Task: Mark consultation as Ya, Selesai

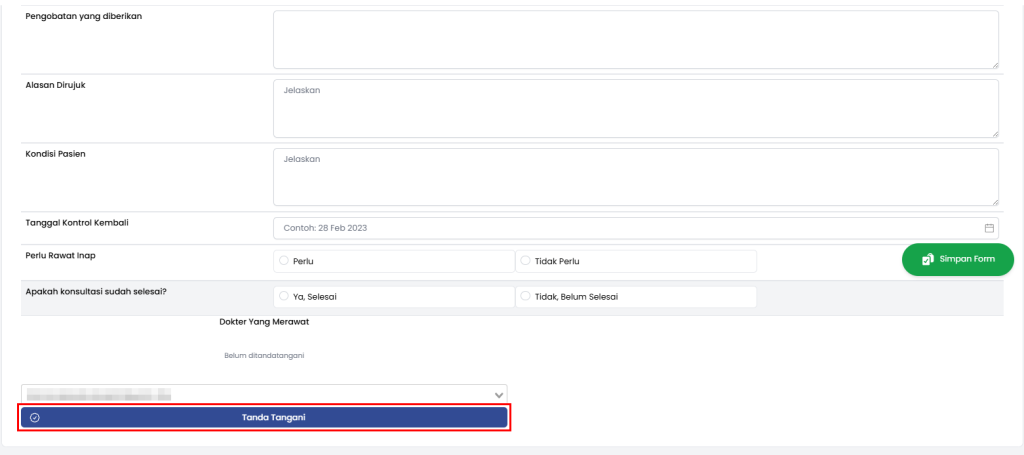Action: click(284, 297)
